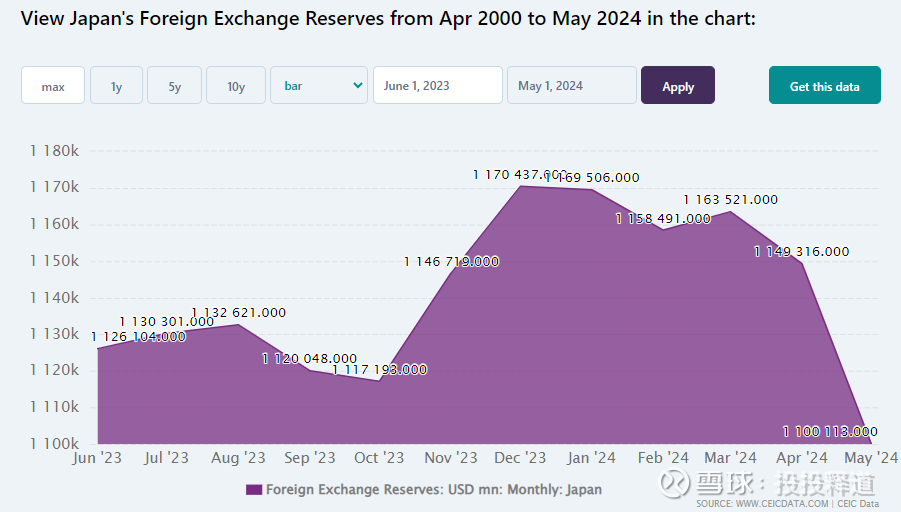The image size is (901, 512).
Task: Click the start date field June 1, 2023
Action: pyautogui.click(x=437, y=86)
